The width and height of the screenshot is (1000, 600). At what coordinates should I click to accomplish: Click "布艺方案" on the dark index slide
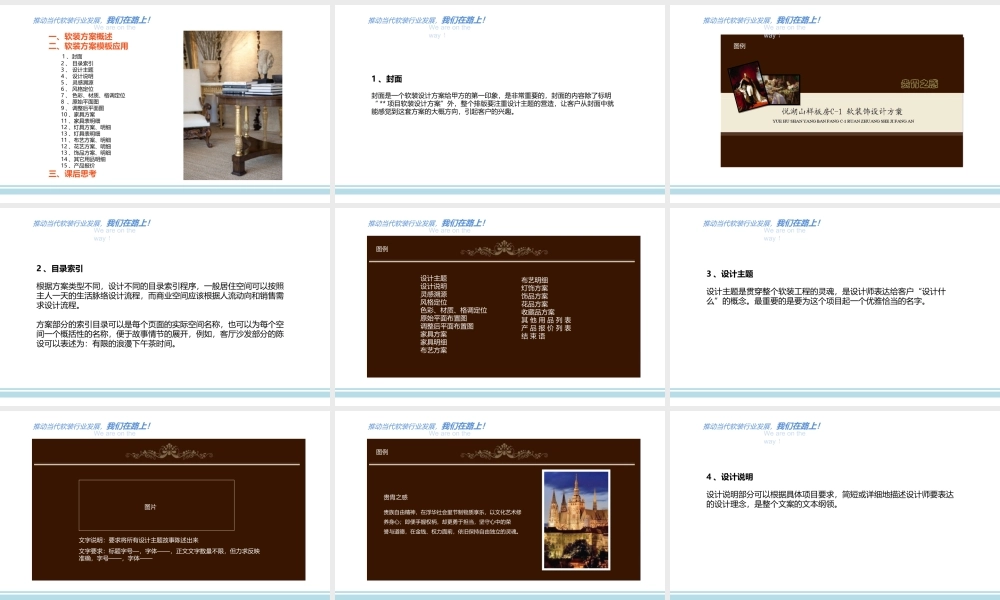point(434,350)
